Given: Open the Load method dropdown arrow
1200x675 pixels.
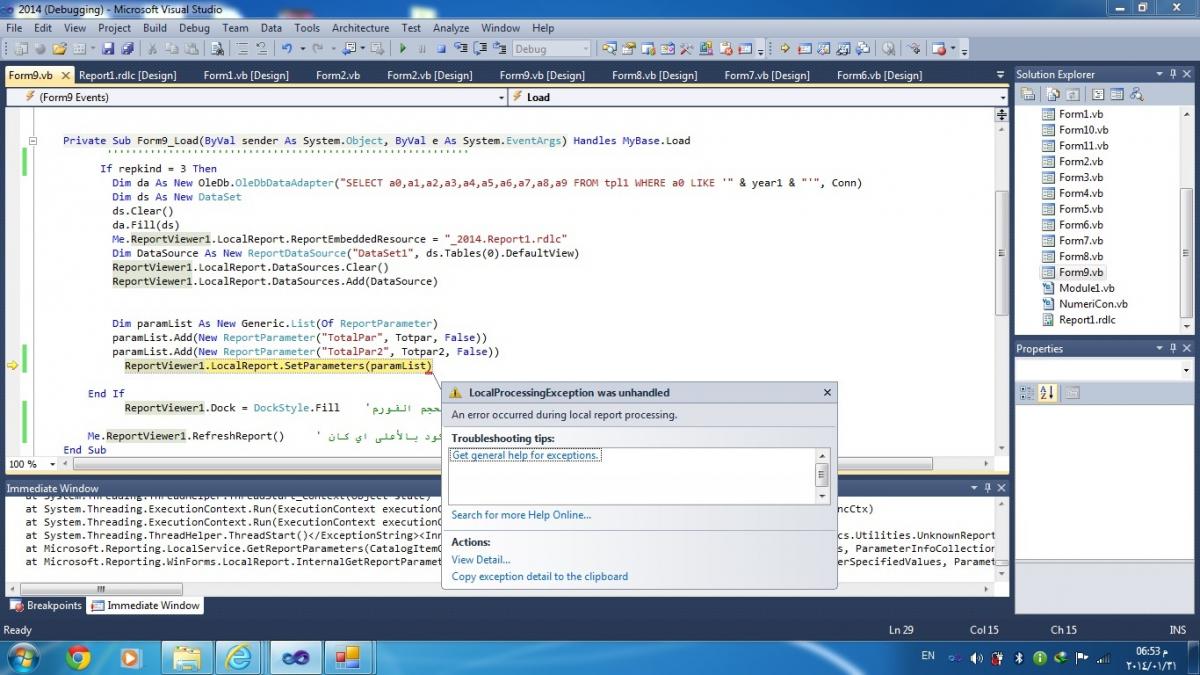Looking at the screenshot, I should [x=1002, y=97].
